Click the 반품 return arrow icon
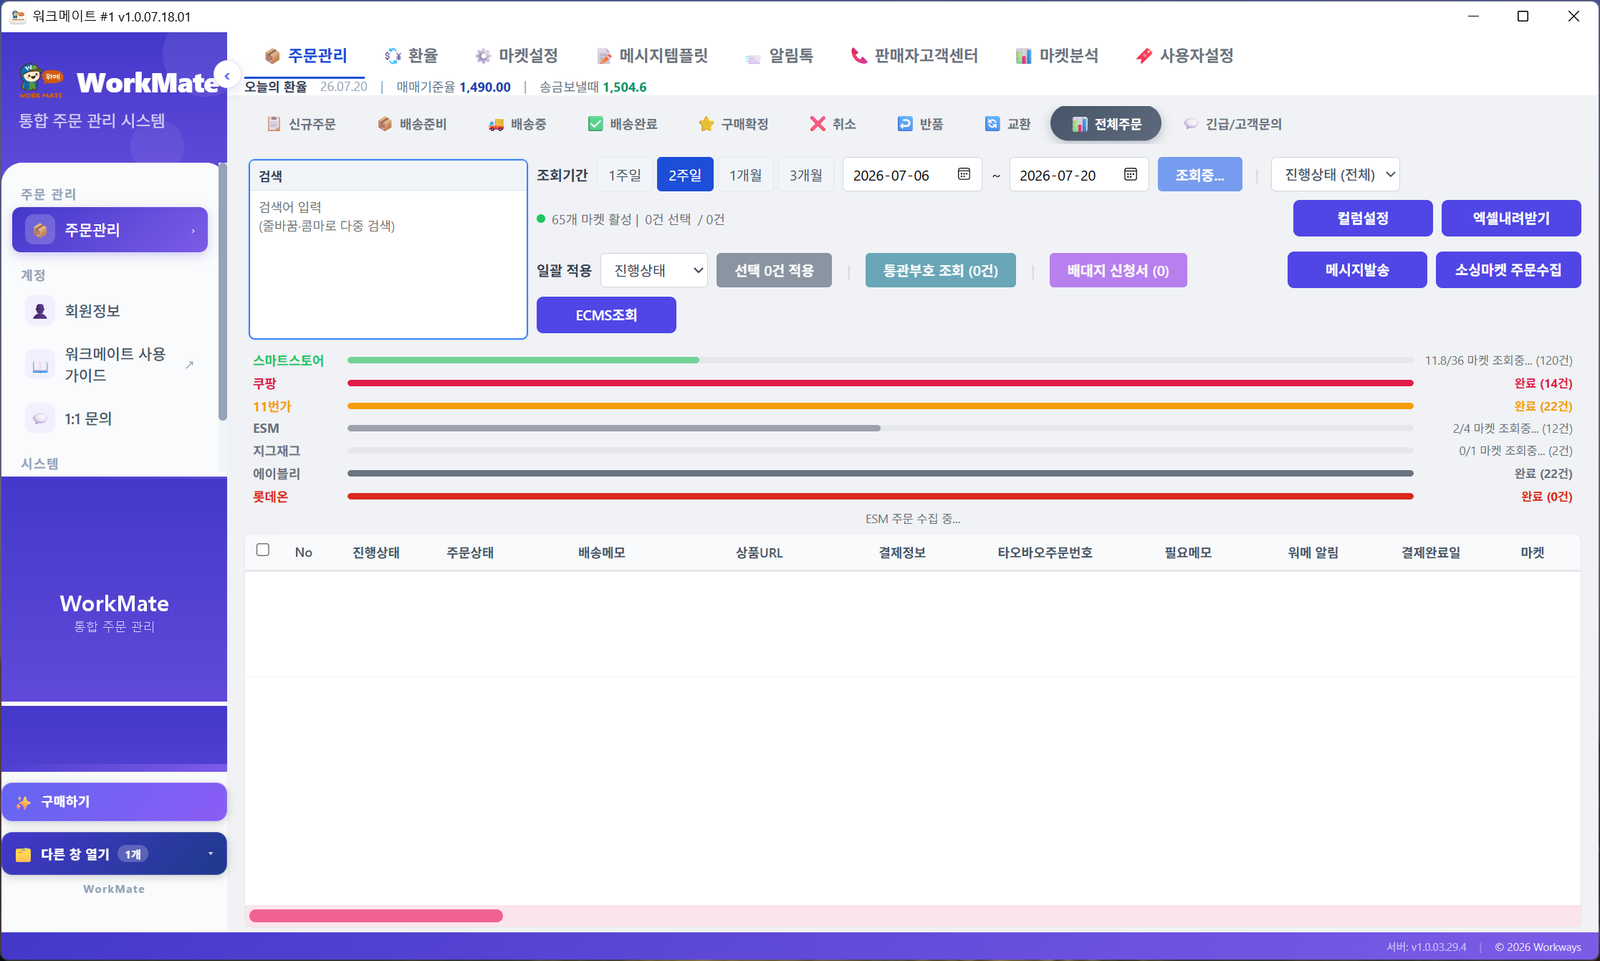 pyautogui.click(x=905, y=124)
